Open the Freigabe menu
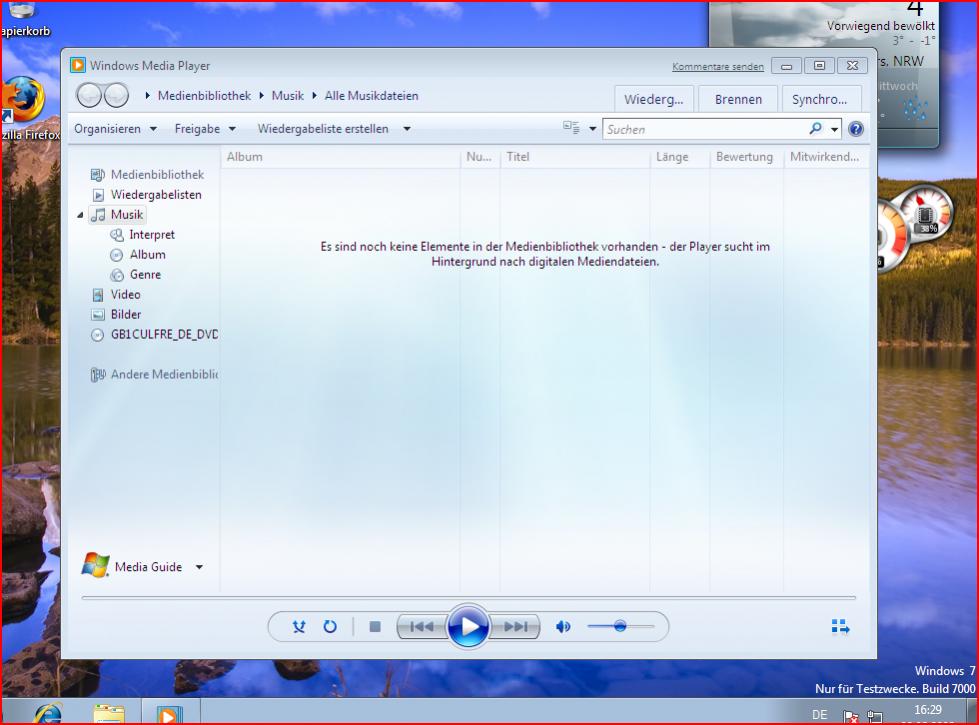The image size is (979, 725). coord(205,129)
